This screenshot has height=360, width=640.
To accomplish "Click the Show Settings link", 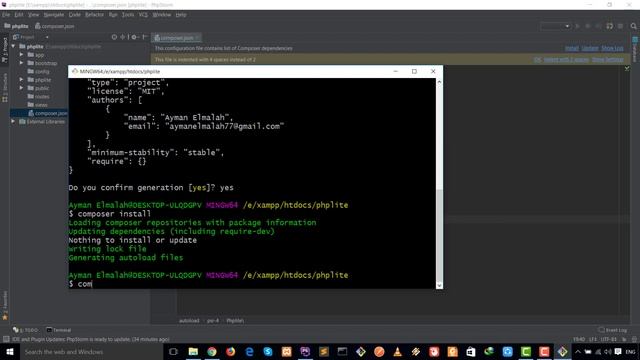I will click(608, 60).
